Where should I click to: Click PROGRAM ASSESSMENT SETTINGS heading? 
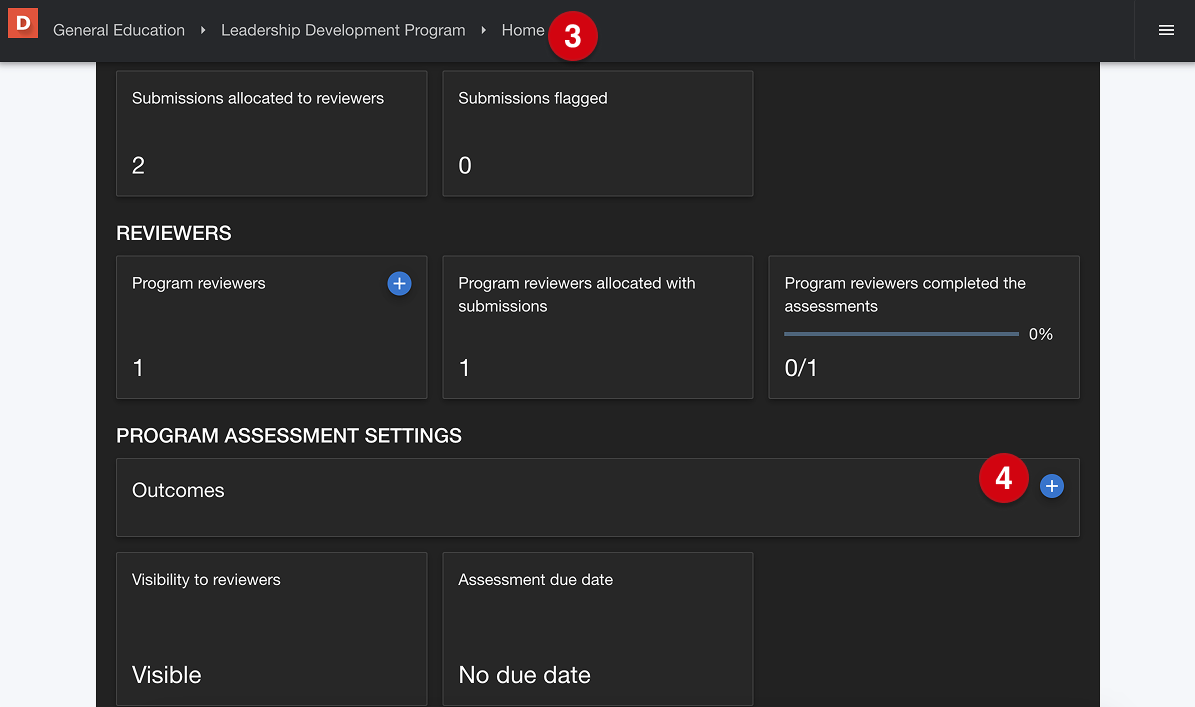[289, 436]
